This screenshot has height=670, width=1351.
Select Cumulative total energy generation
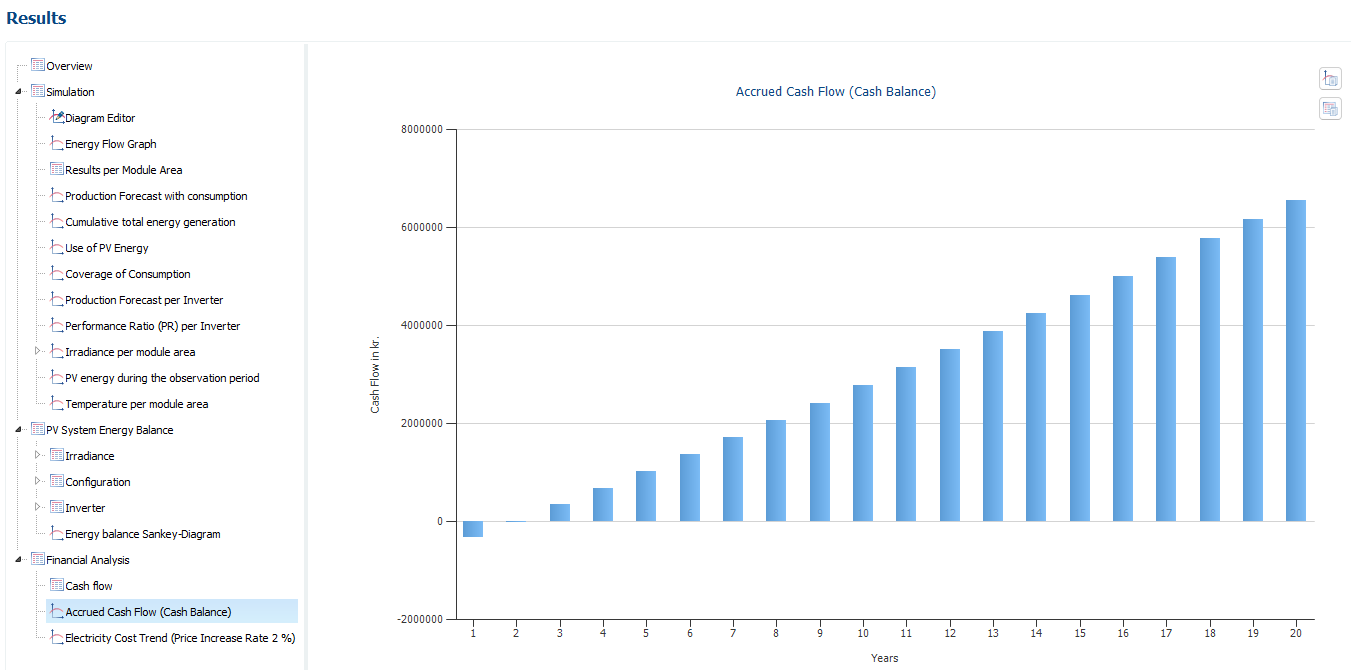(150, 222)
